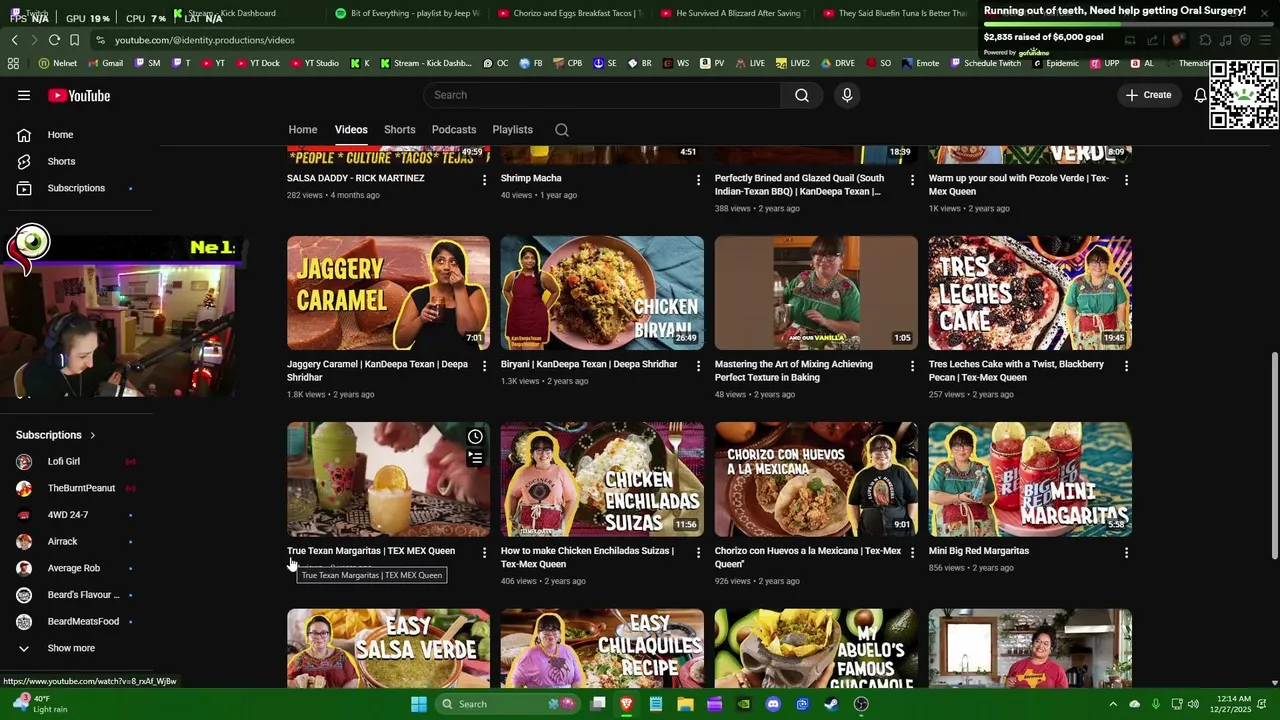Open the Jaggery Caramel thumbnail
The width and height of the screenshot is (1280, 720).
tap(388, 293)
